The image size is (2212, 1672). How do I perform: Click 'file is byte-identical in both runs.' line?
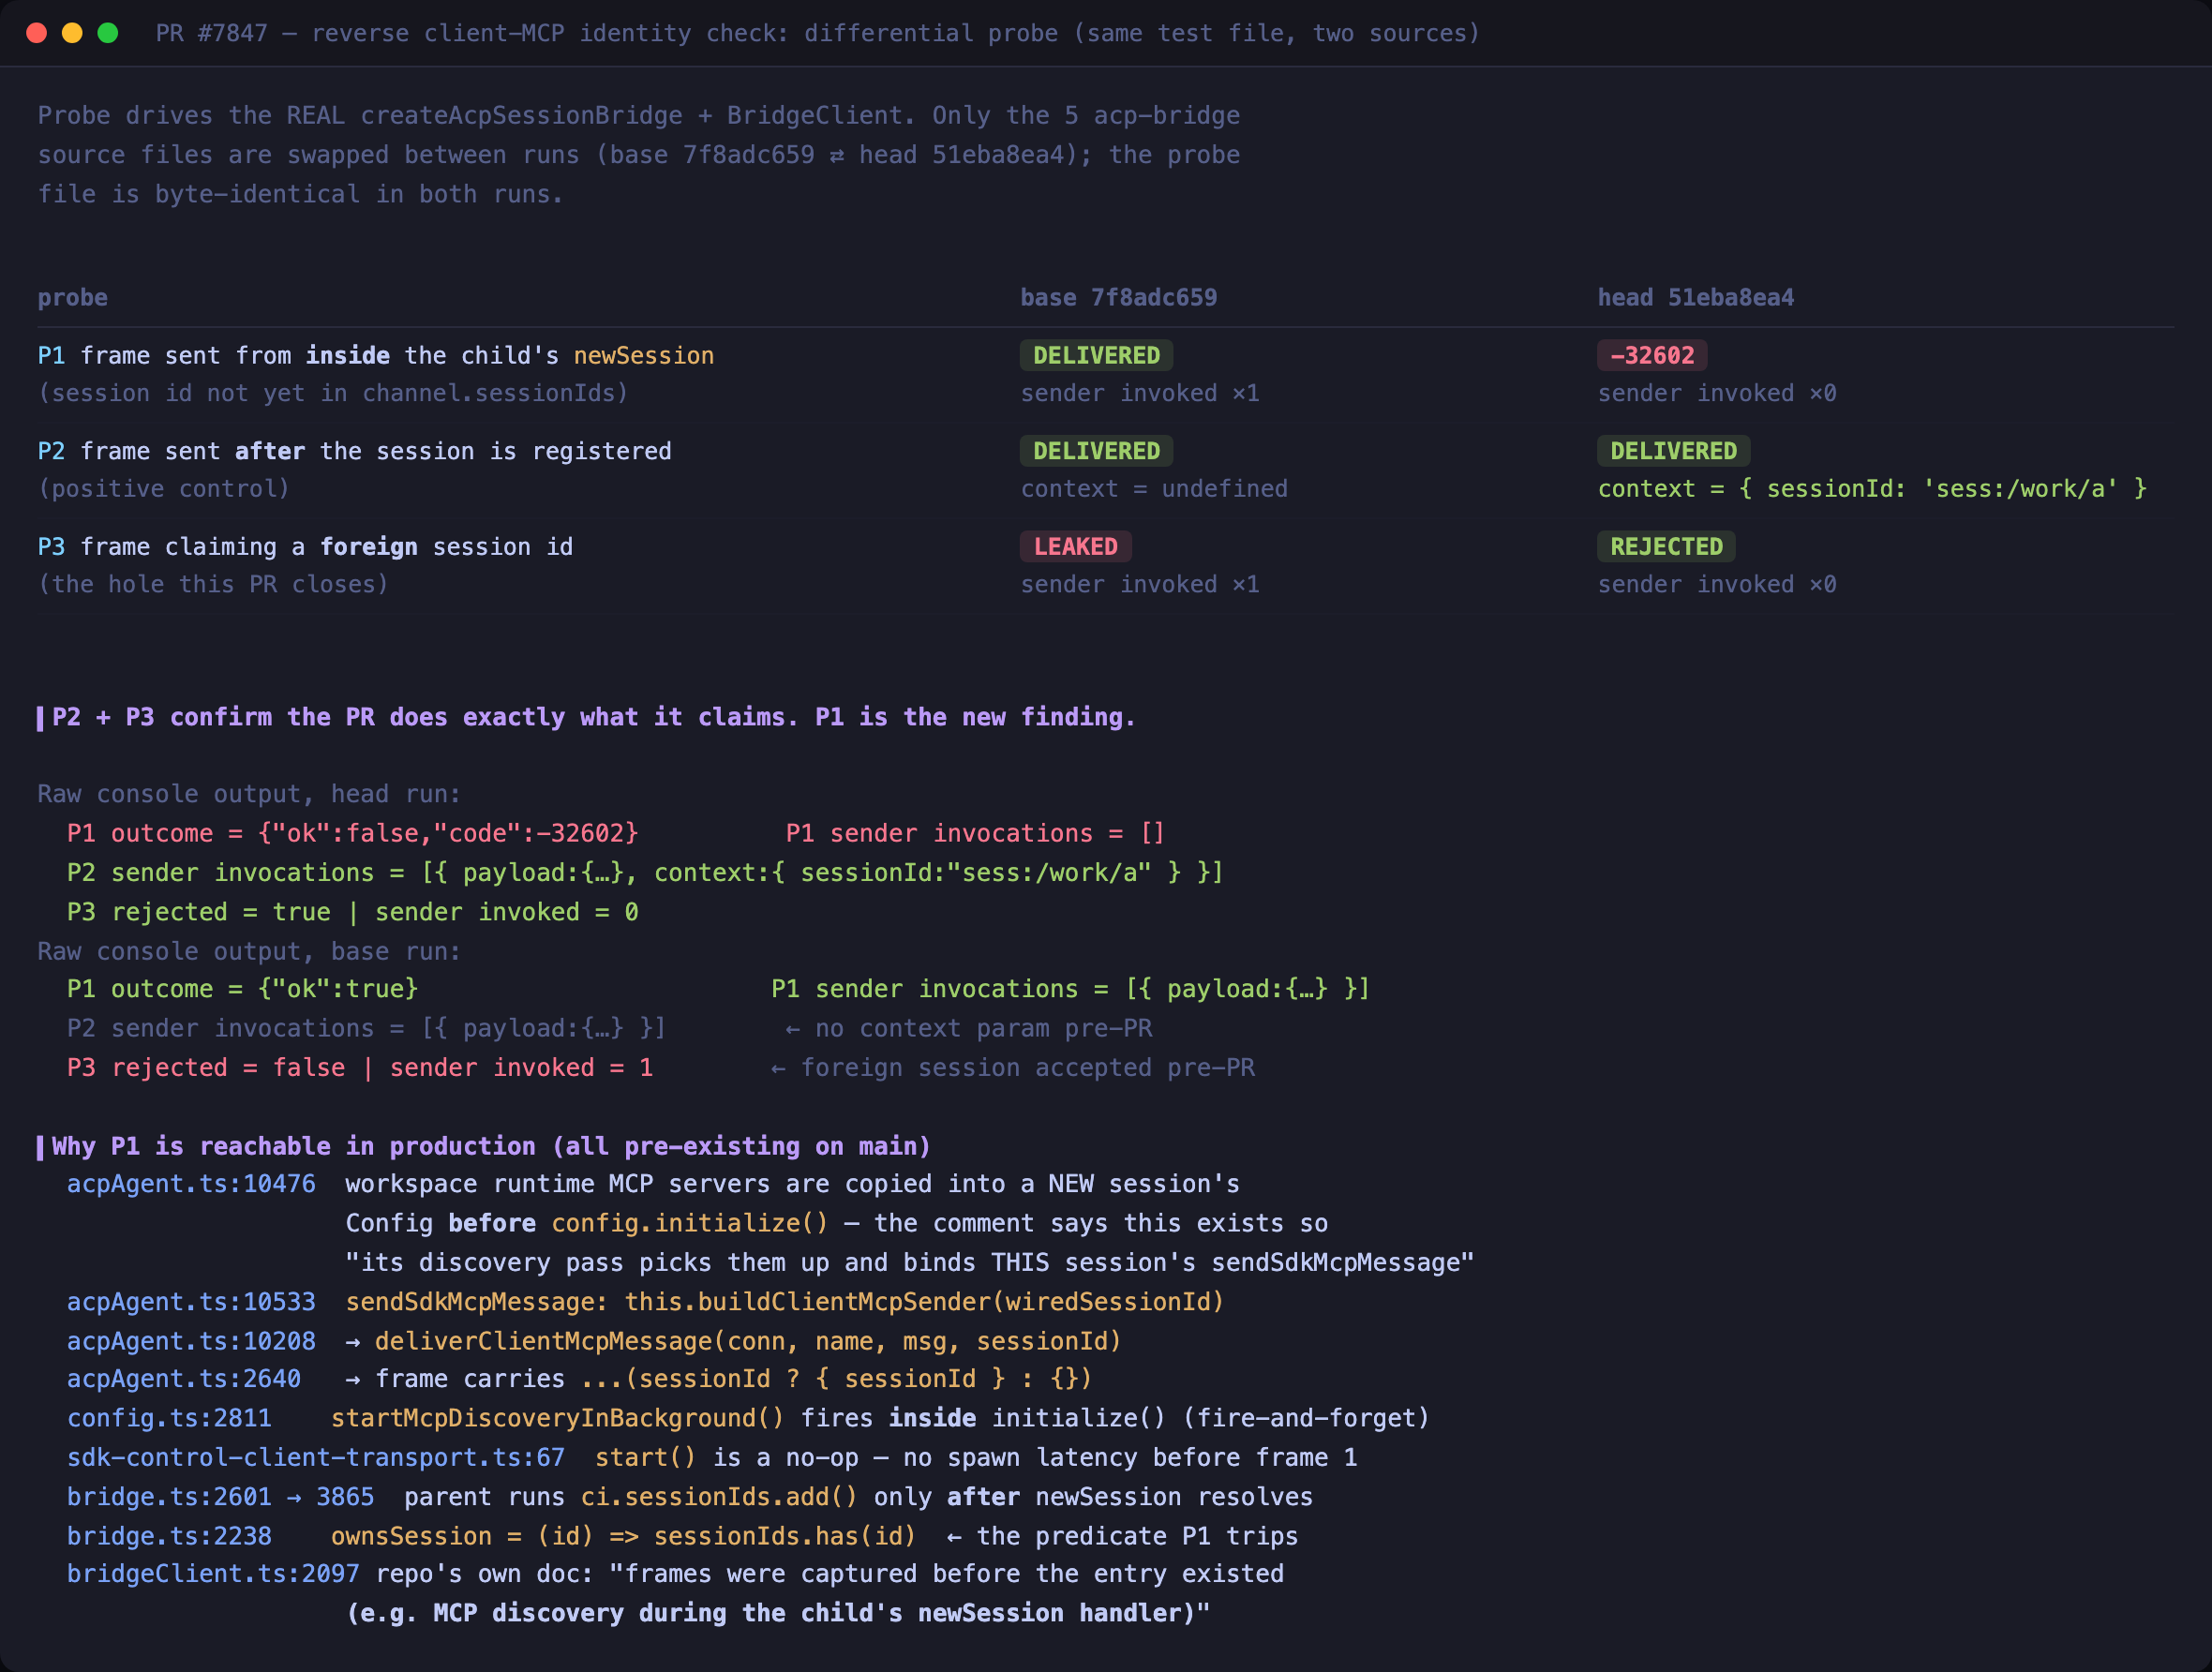click(x=300, y=194)
